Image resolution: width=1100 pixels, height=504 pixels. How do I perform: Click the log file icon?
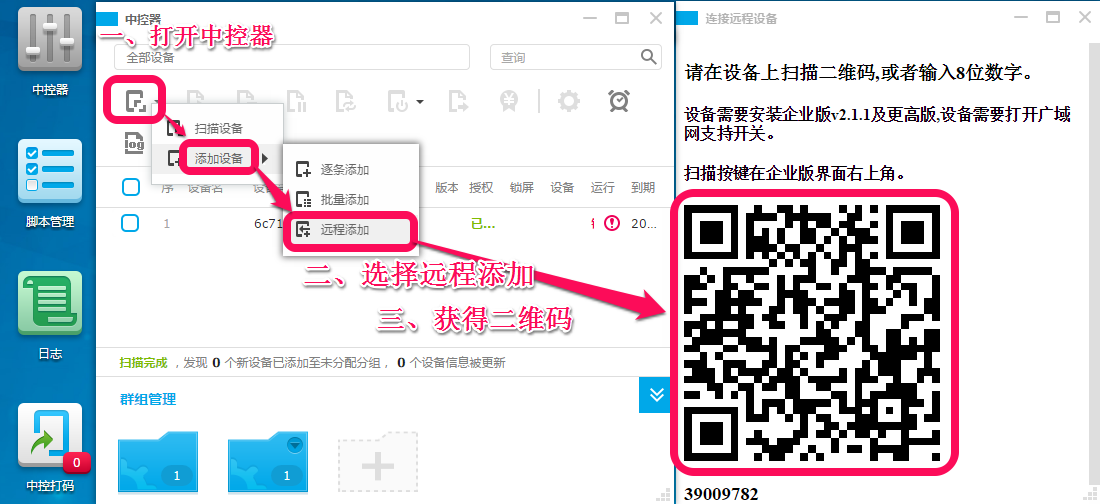tap(134, 143)
